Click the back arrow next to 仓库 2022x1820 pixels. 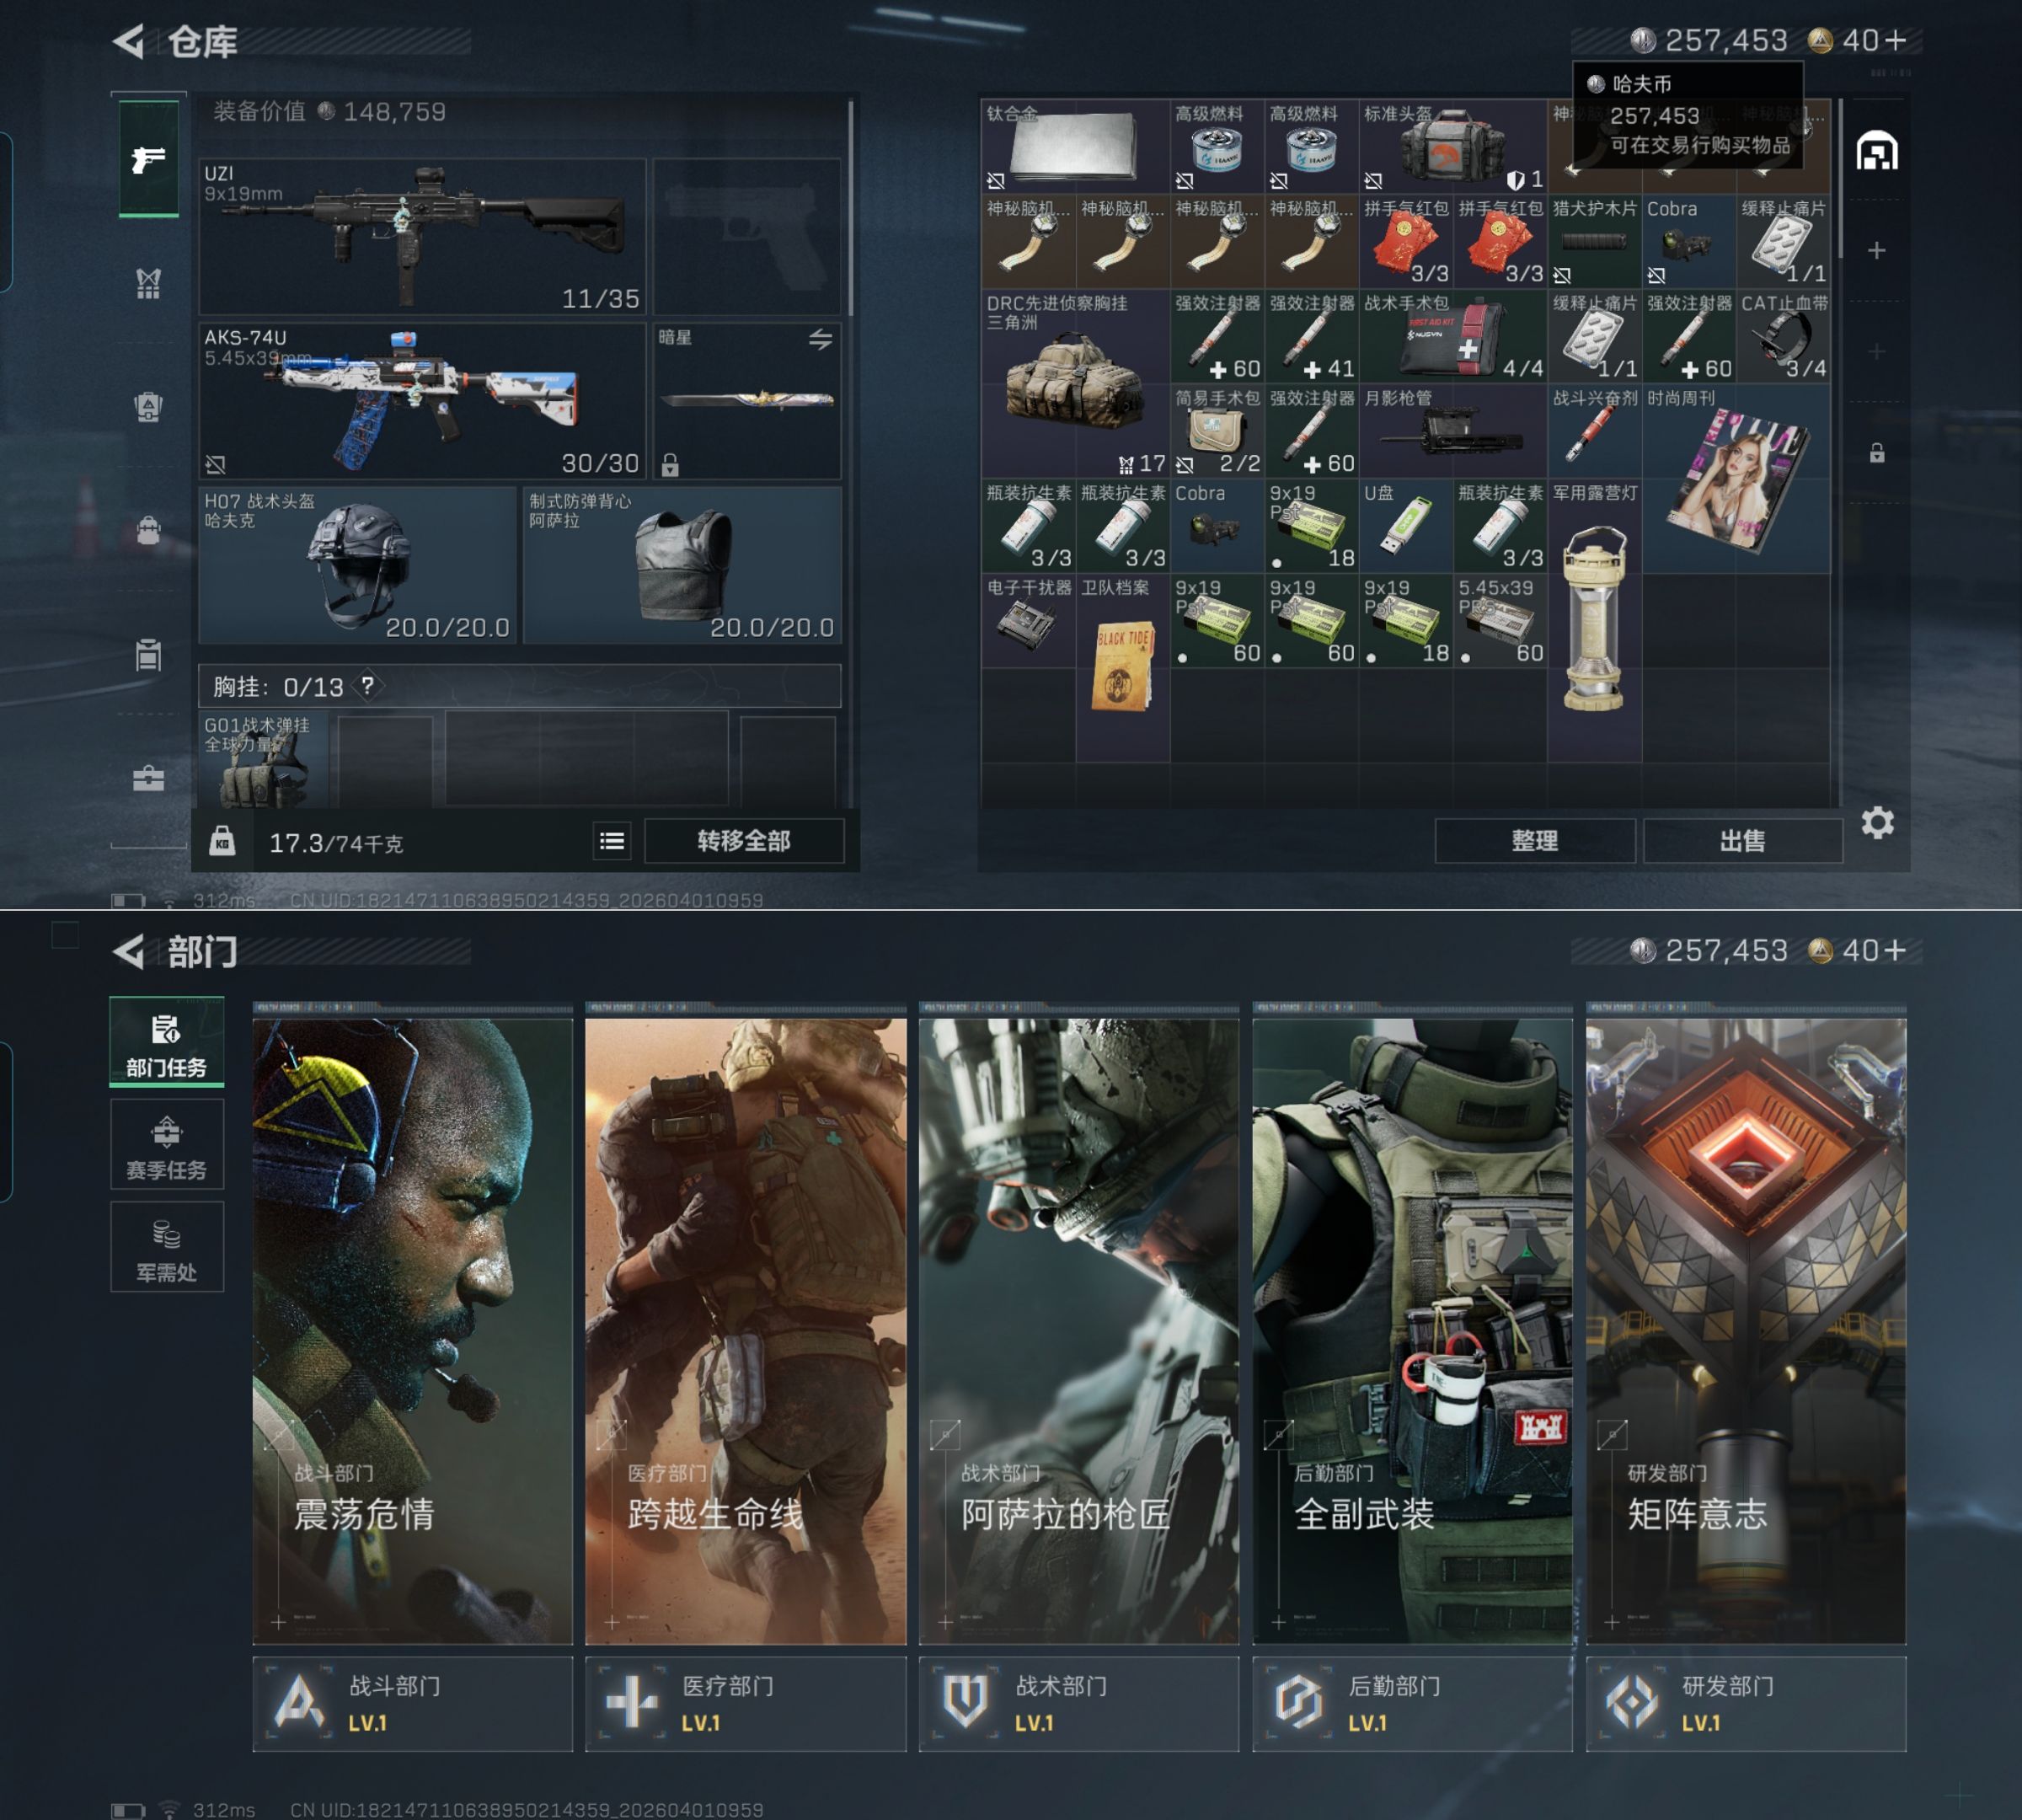(129, 41)
